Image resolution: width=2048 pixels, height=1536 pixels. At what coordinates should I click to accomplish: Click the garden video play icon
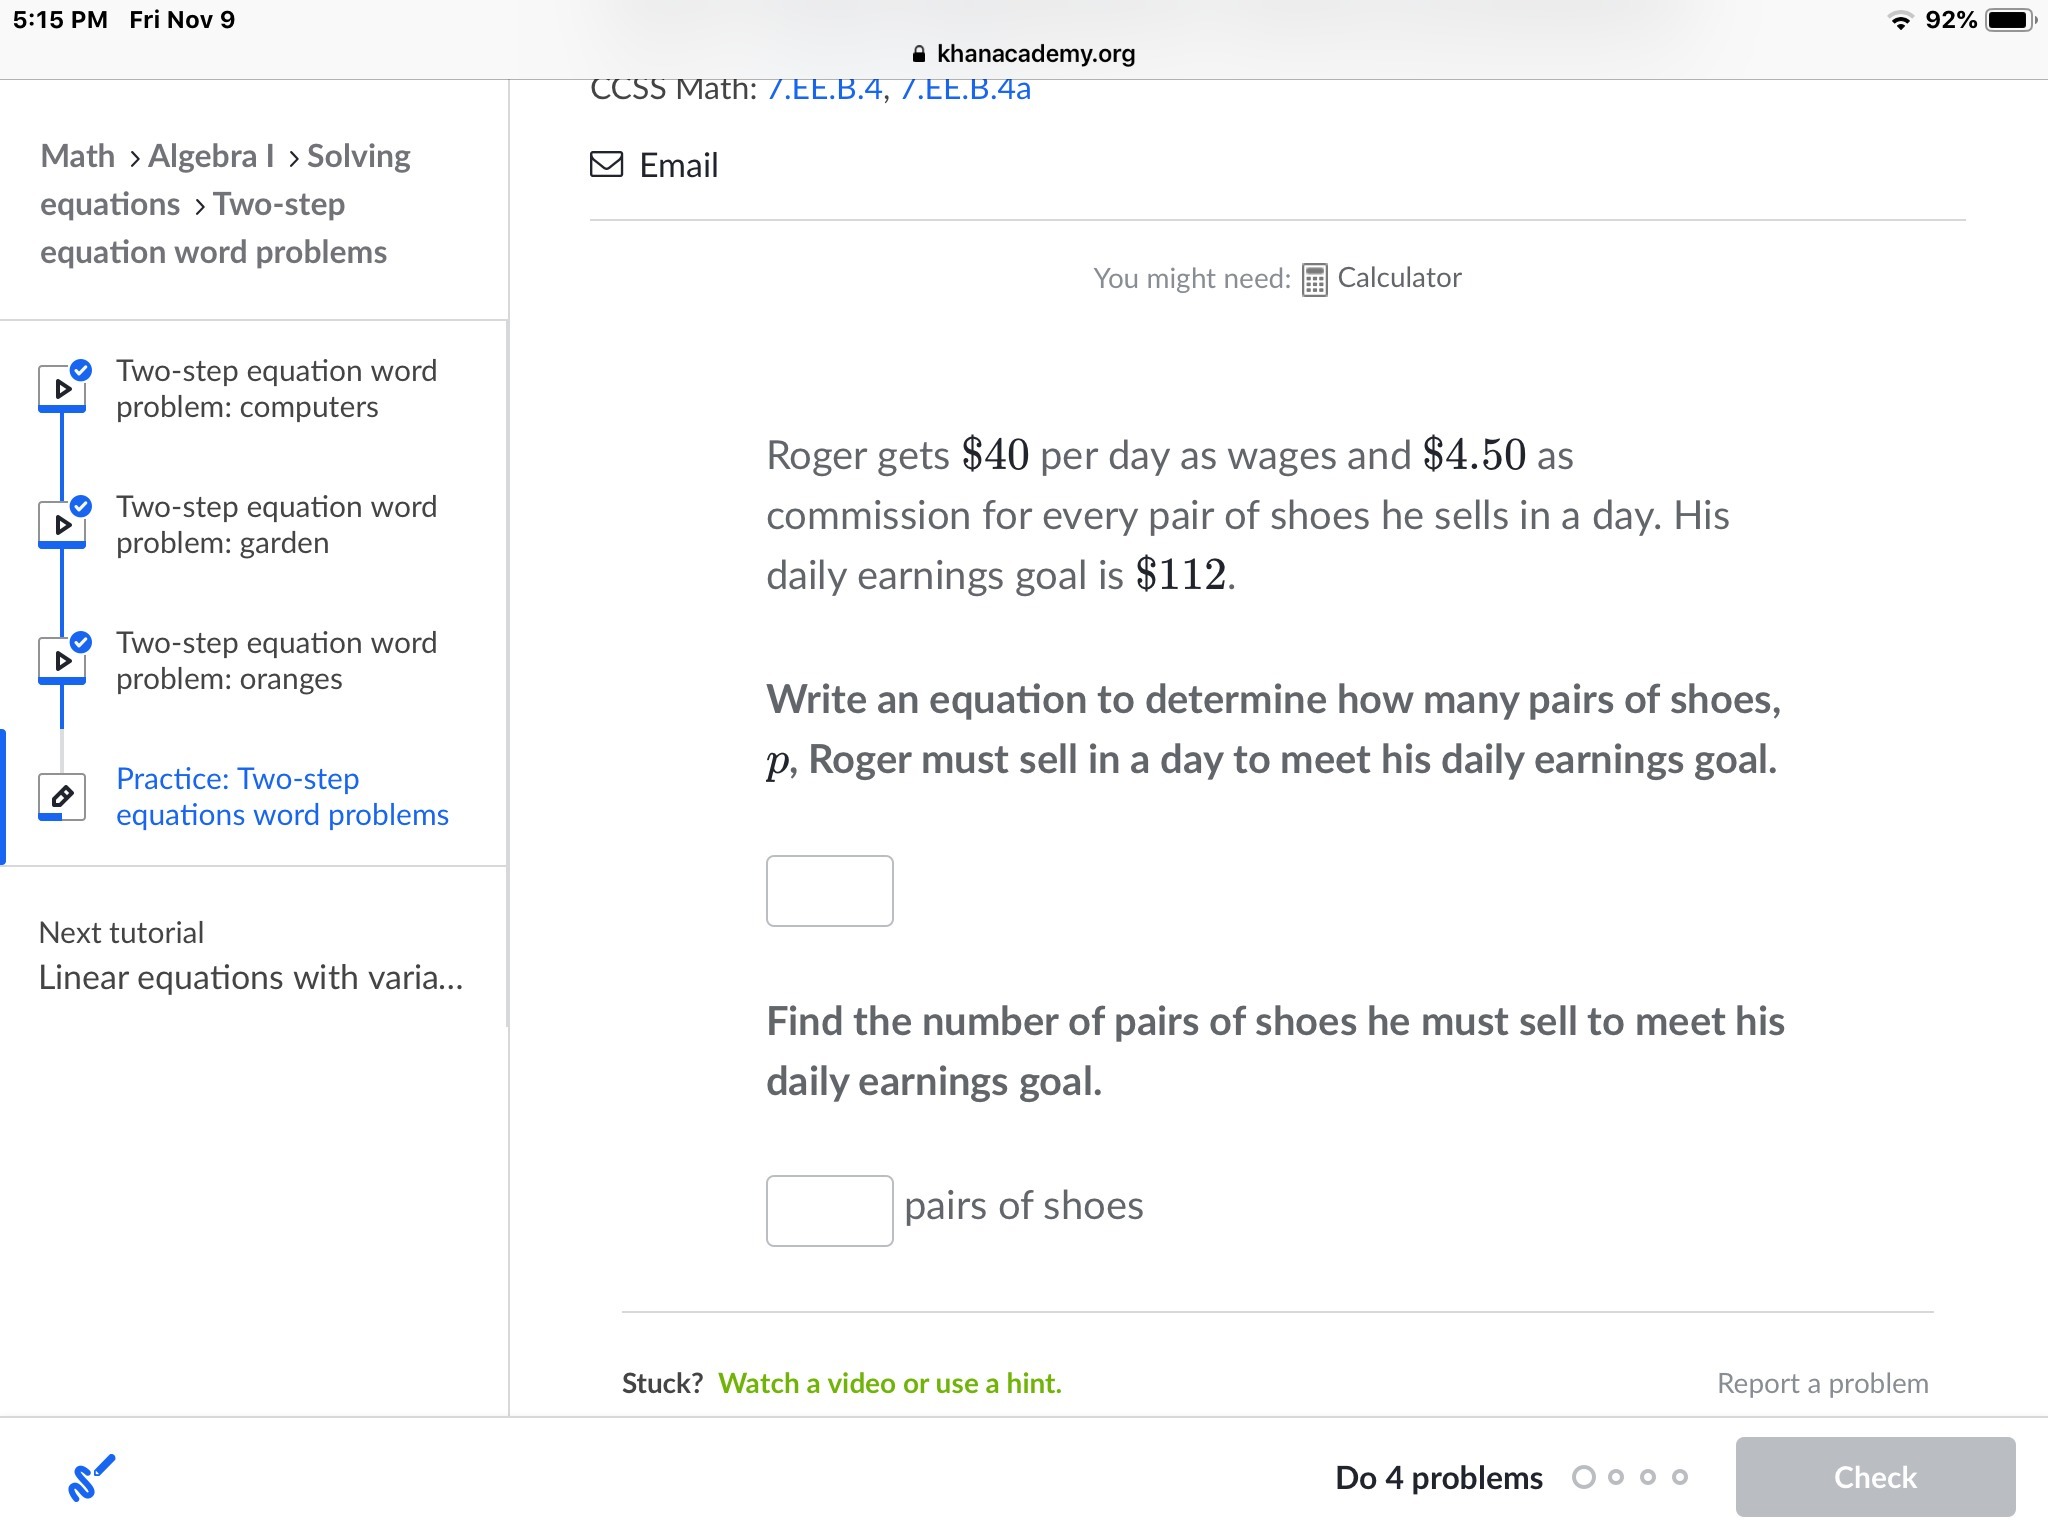62,525
